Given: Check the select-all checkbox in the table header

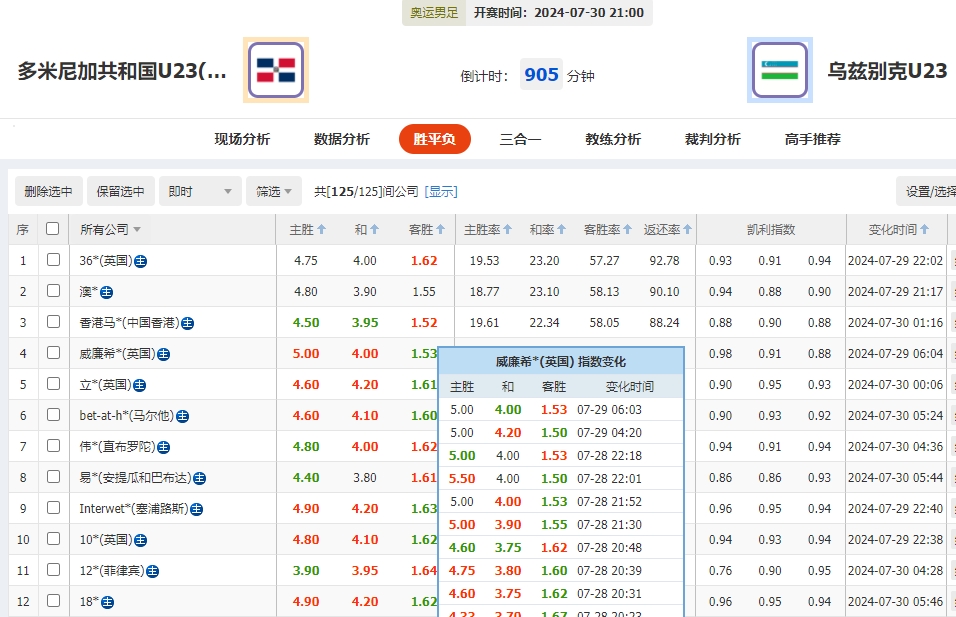Looking at the screenshot, I should [x=52, y=229].
